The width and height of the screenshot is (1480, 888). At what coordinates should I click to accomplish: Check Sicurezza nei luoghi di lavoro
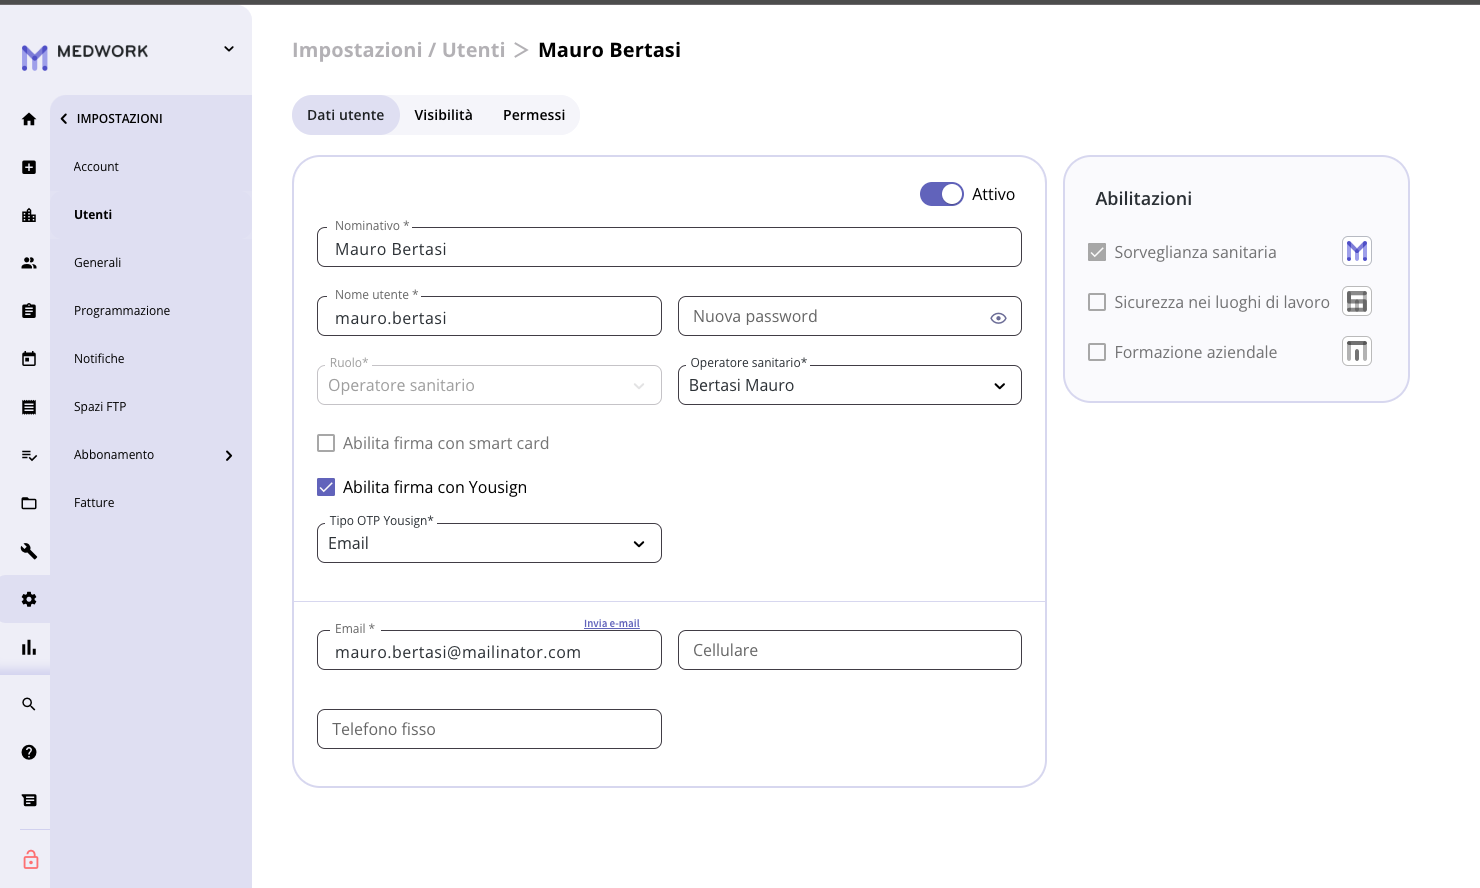1097,302
